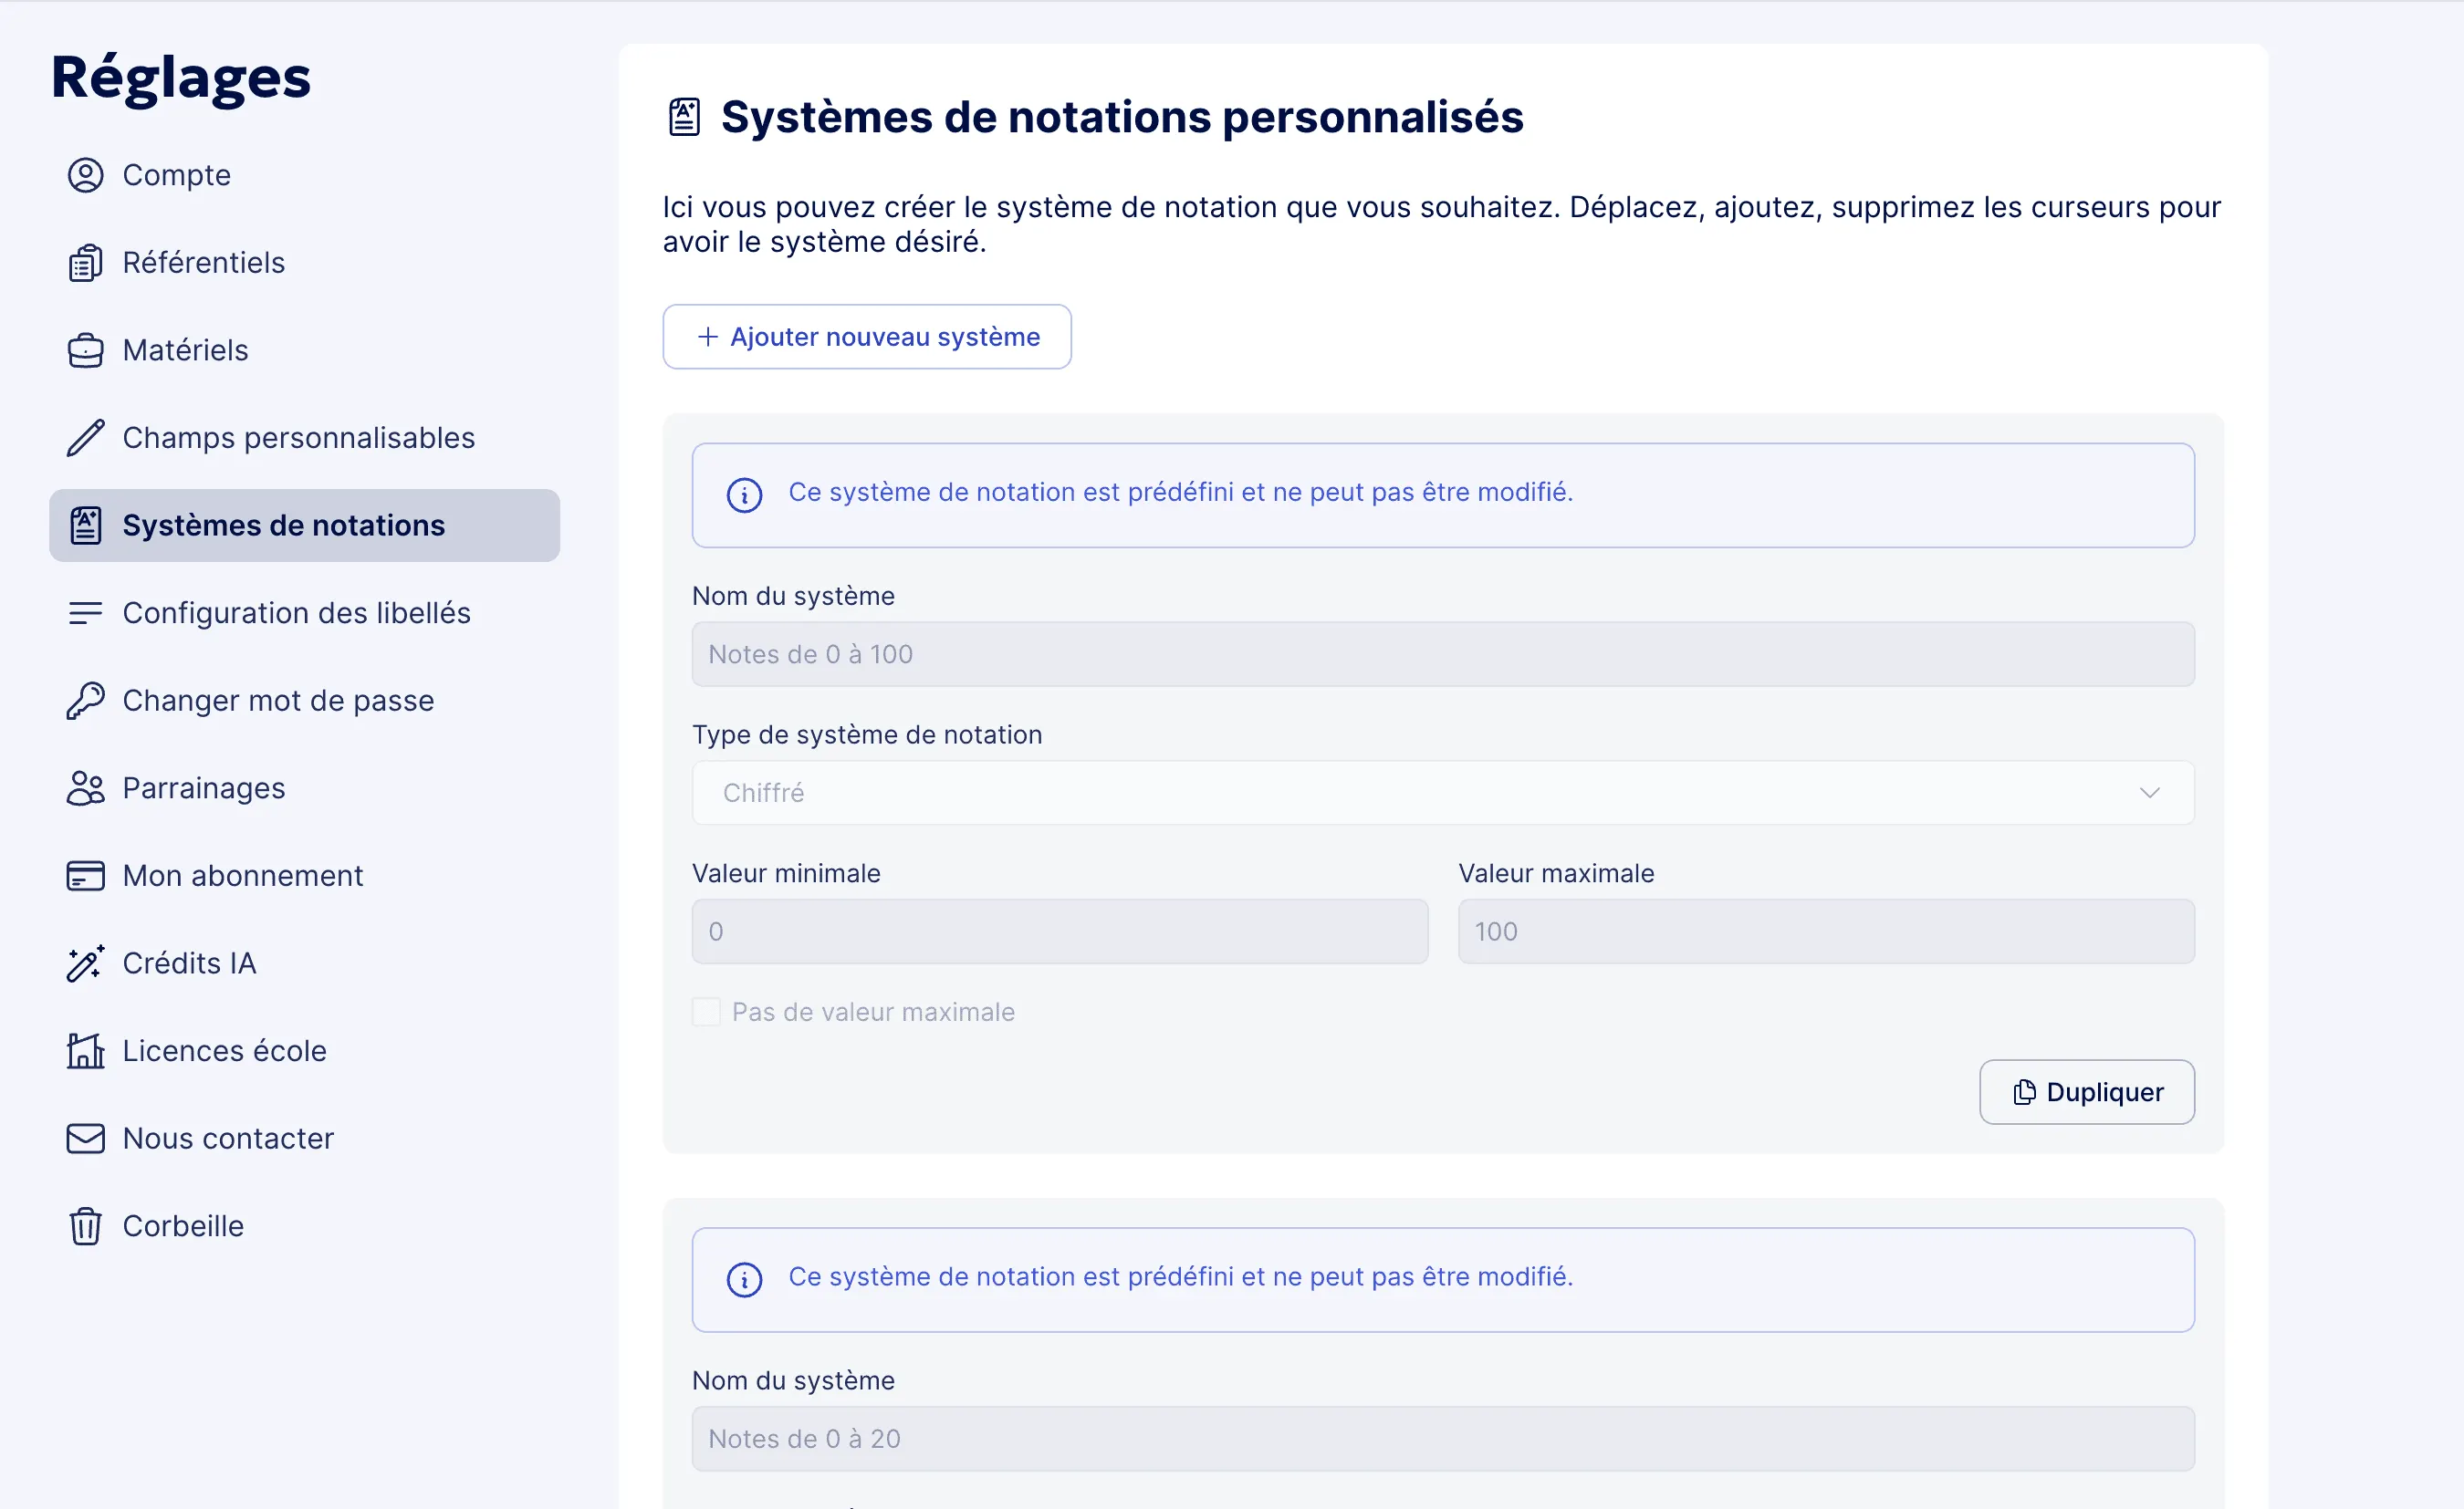The width and height of the screenshot is (2464, 1509).
Task: Click the Corbeille trash icon
Action: tap(85, 1226)
